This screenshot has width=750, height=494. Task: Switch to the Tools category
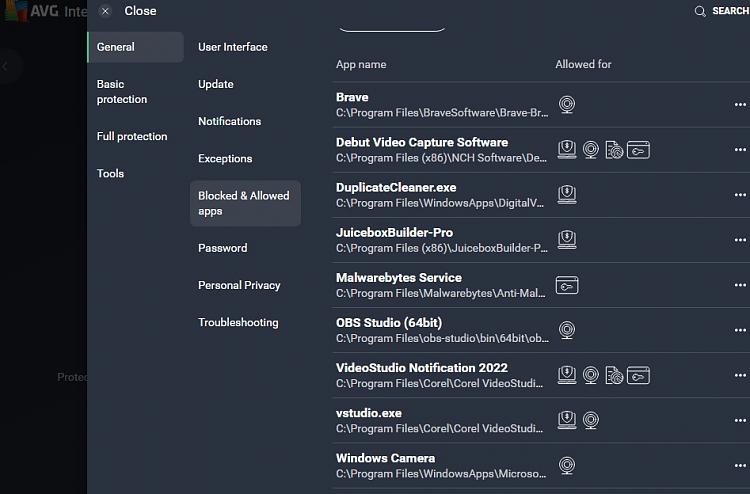tap(110, 174)
